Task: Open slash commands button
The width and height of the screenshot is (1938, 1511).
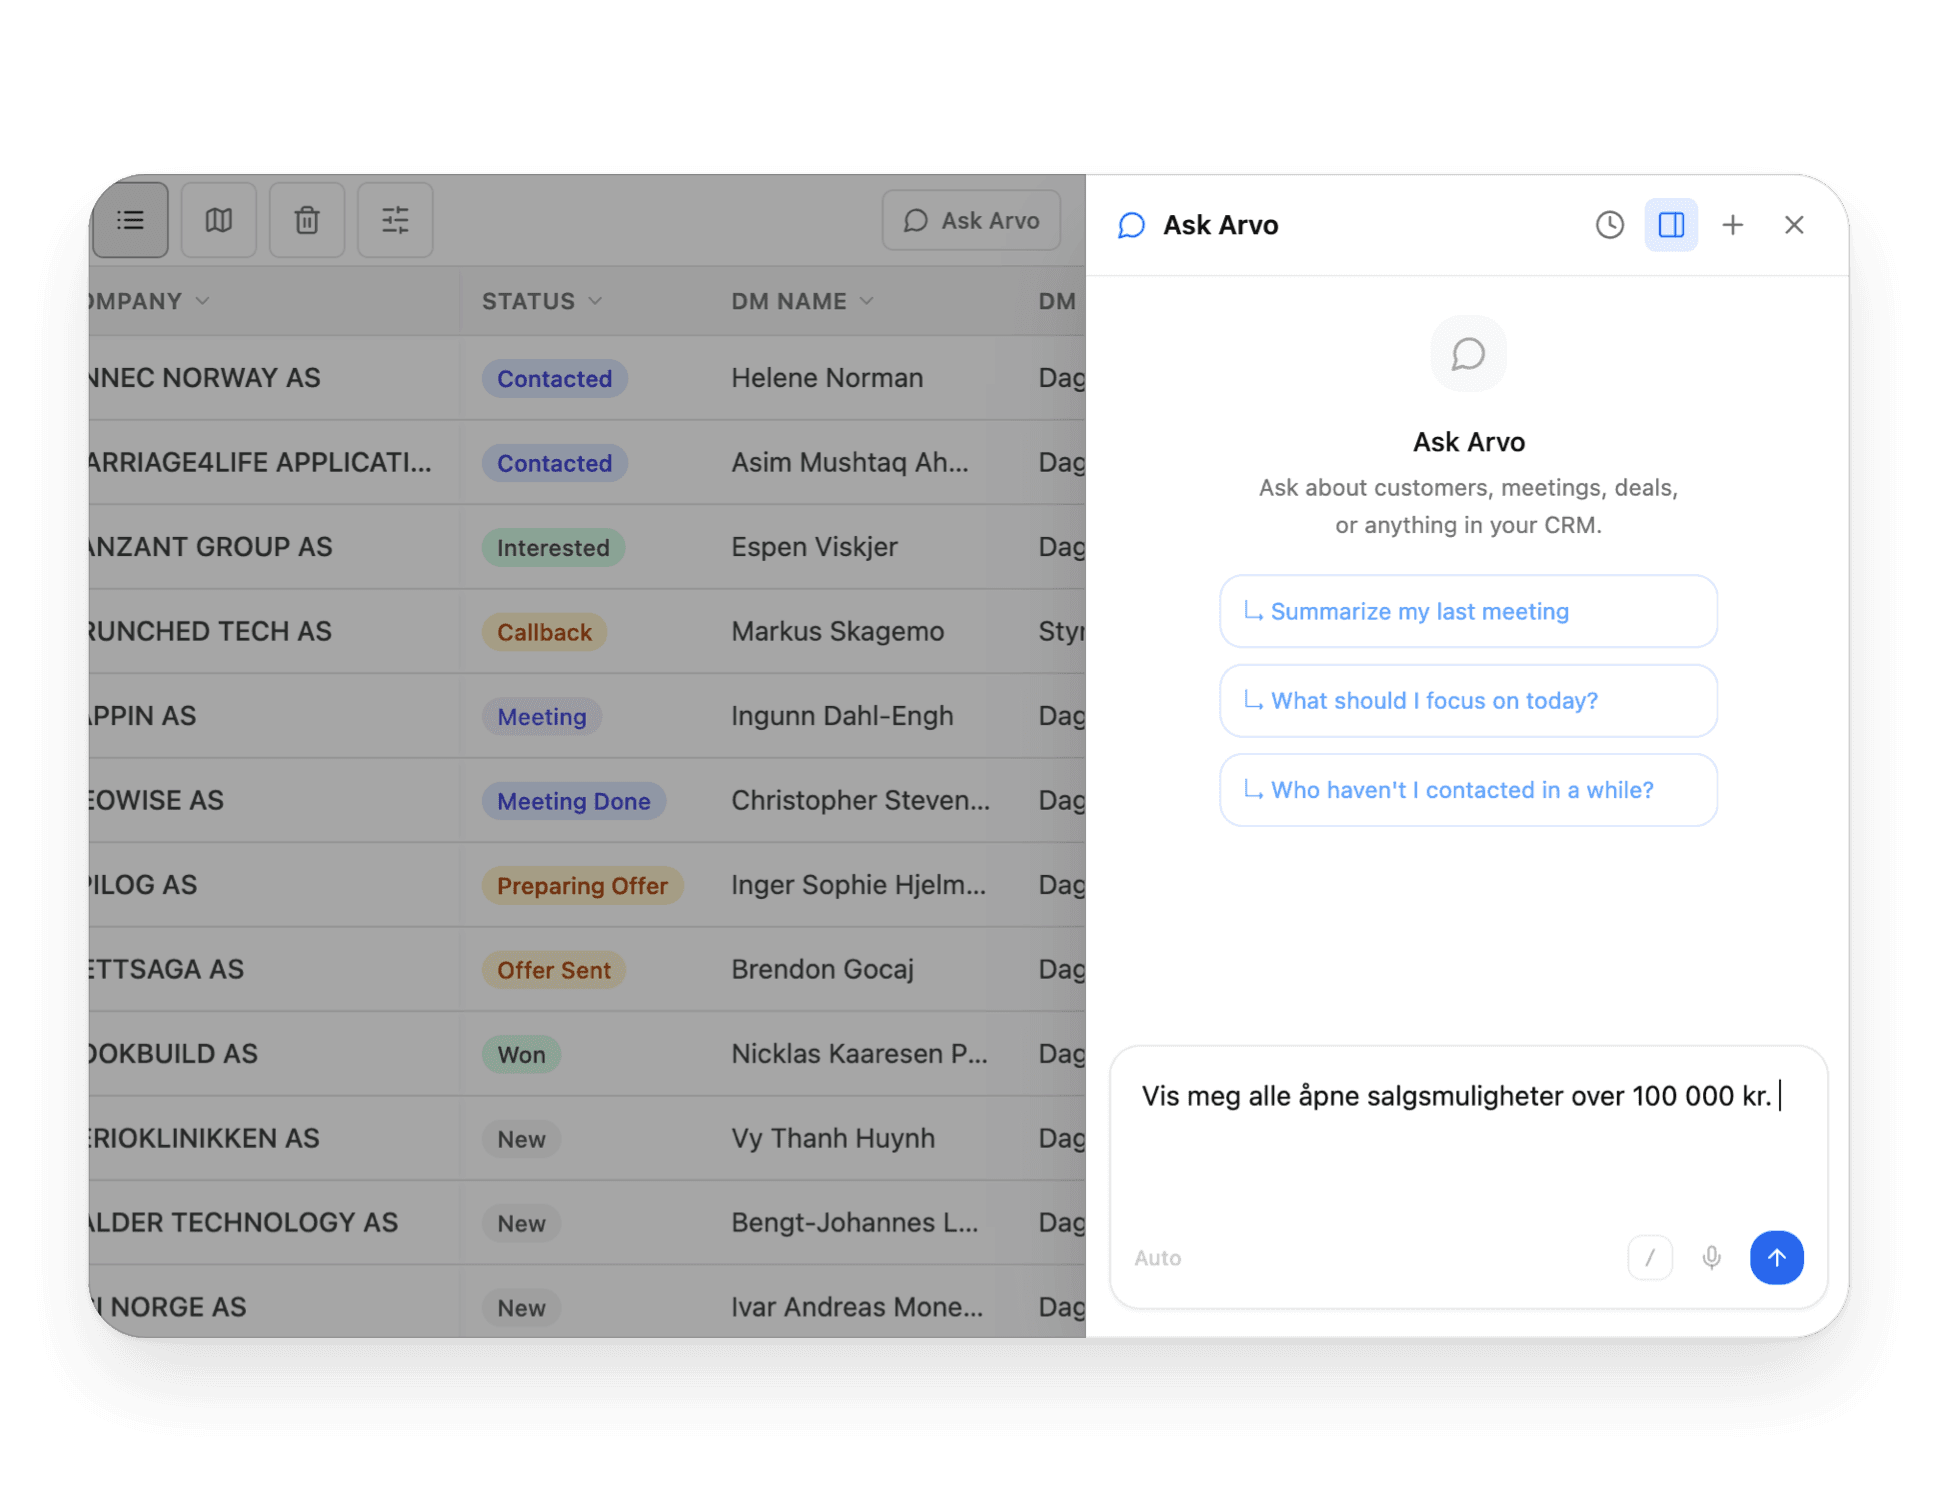Action: [1650, 1257]
